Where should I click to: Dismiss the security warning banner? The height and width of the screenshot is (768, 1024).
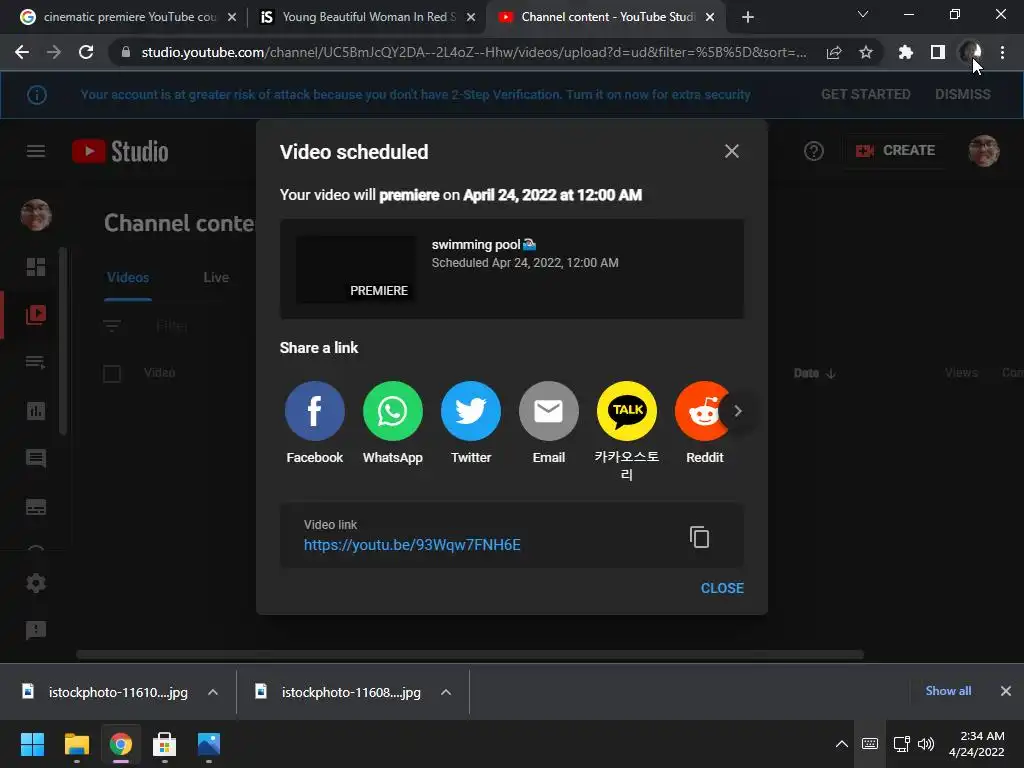point(963,95)
